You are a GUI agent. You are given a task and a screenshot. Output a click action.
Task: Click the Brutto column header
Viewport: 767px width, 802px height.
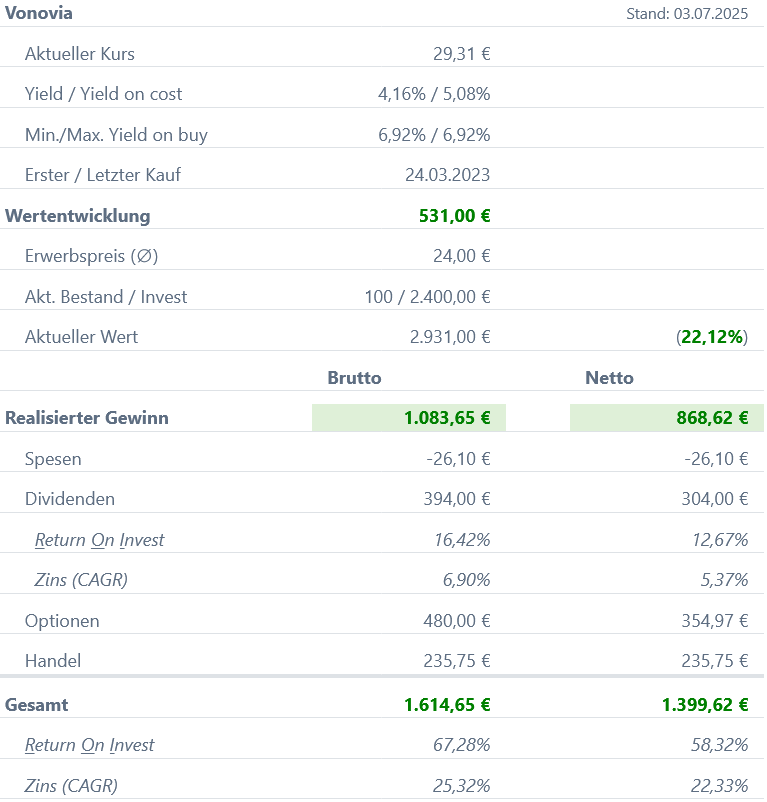click(354, 377)
